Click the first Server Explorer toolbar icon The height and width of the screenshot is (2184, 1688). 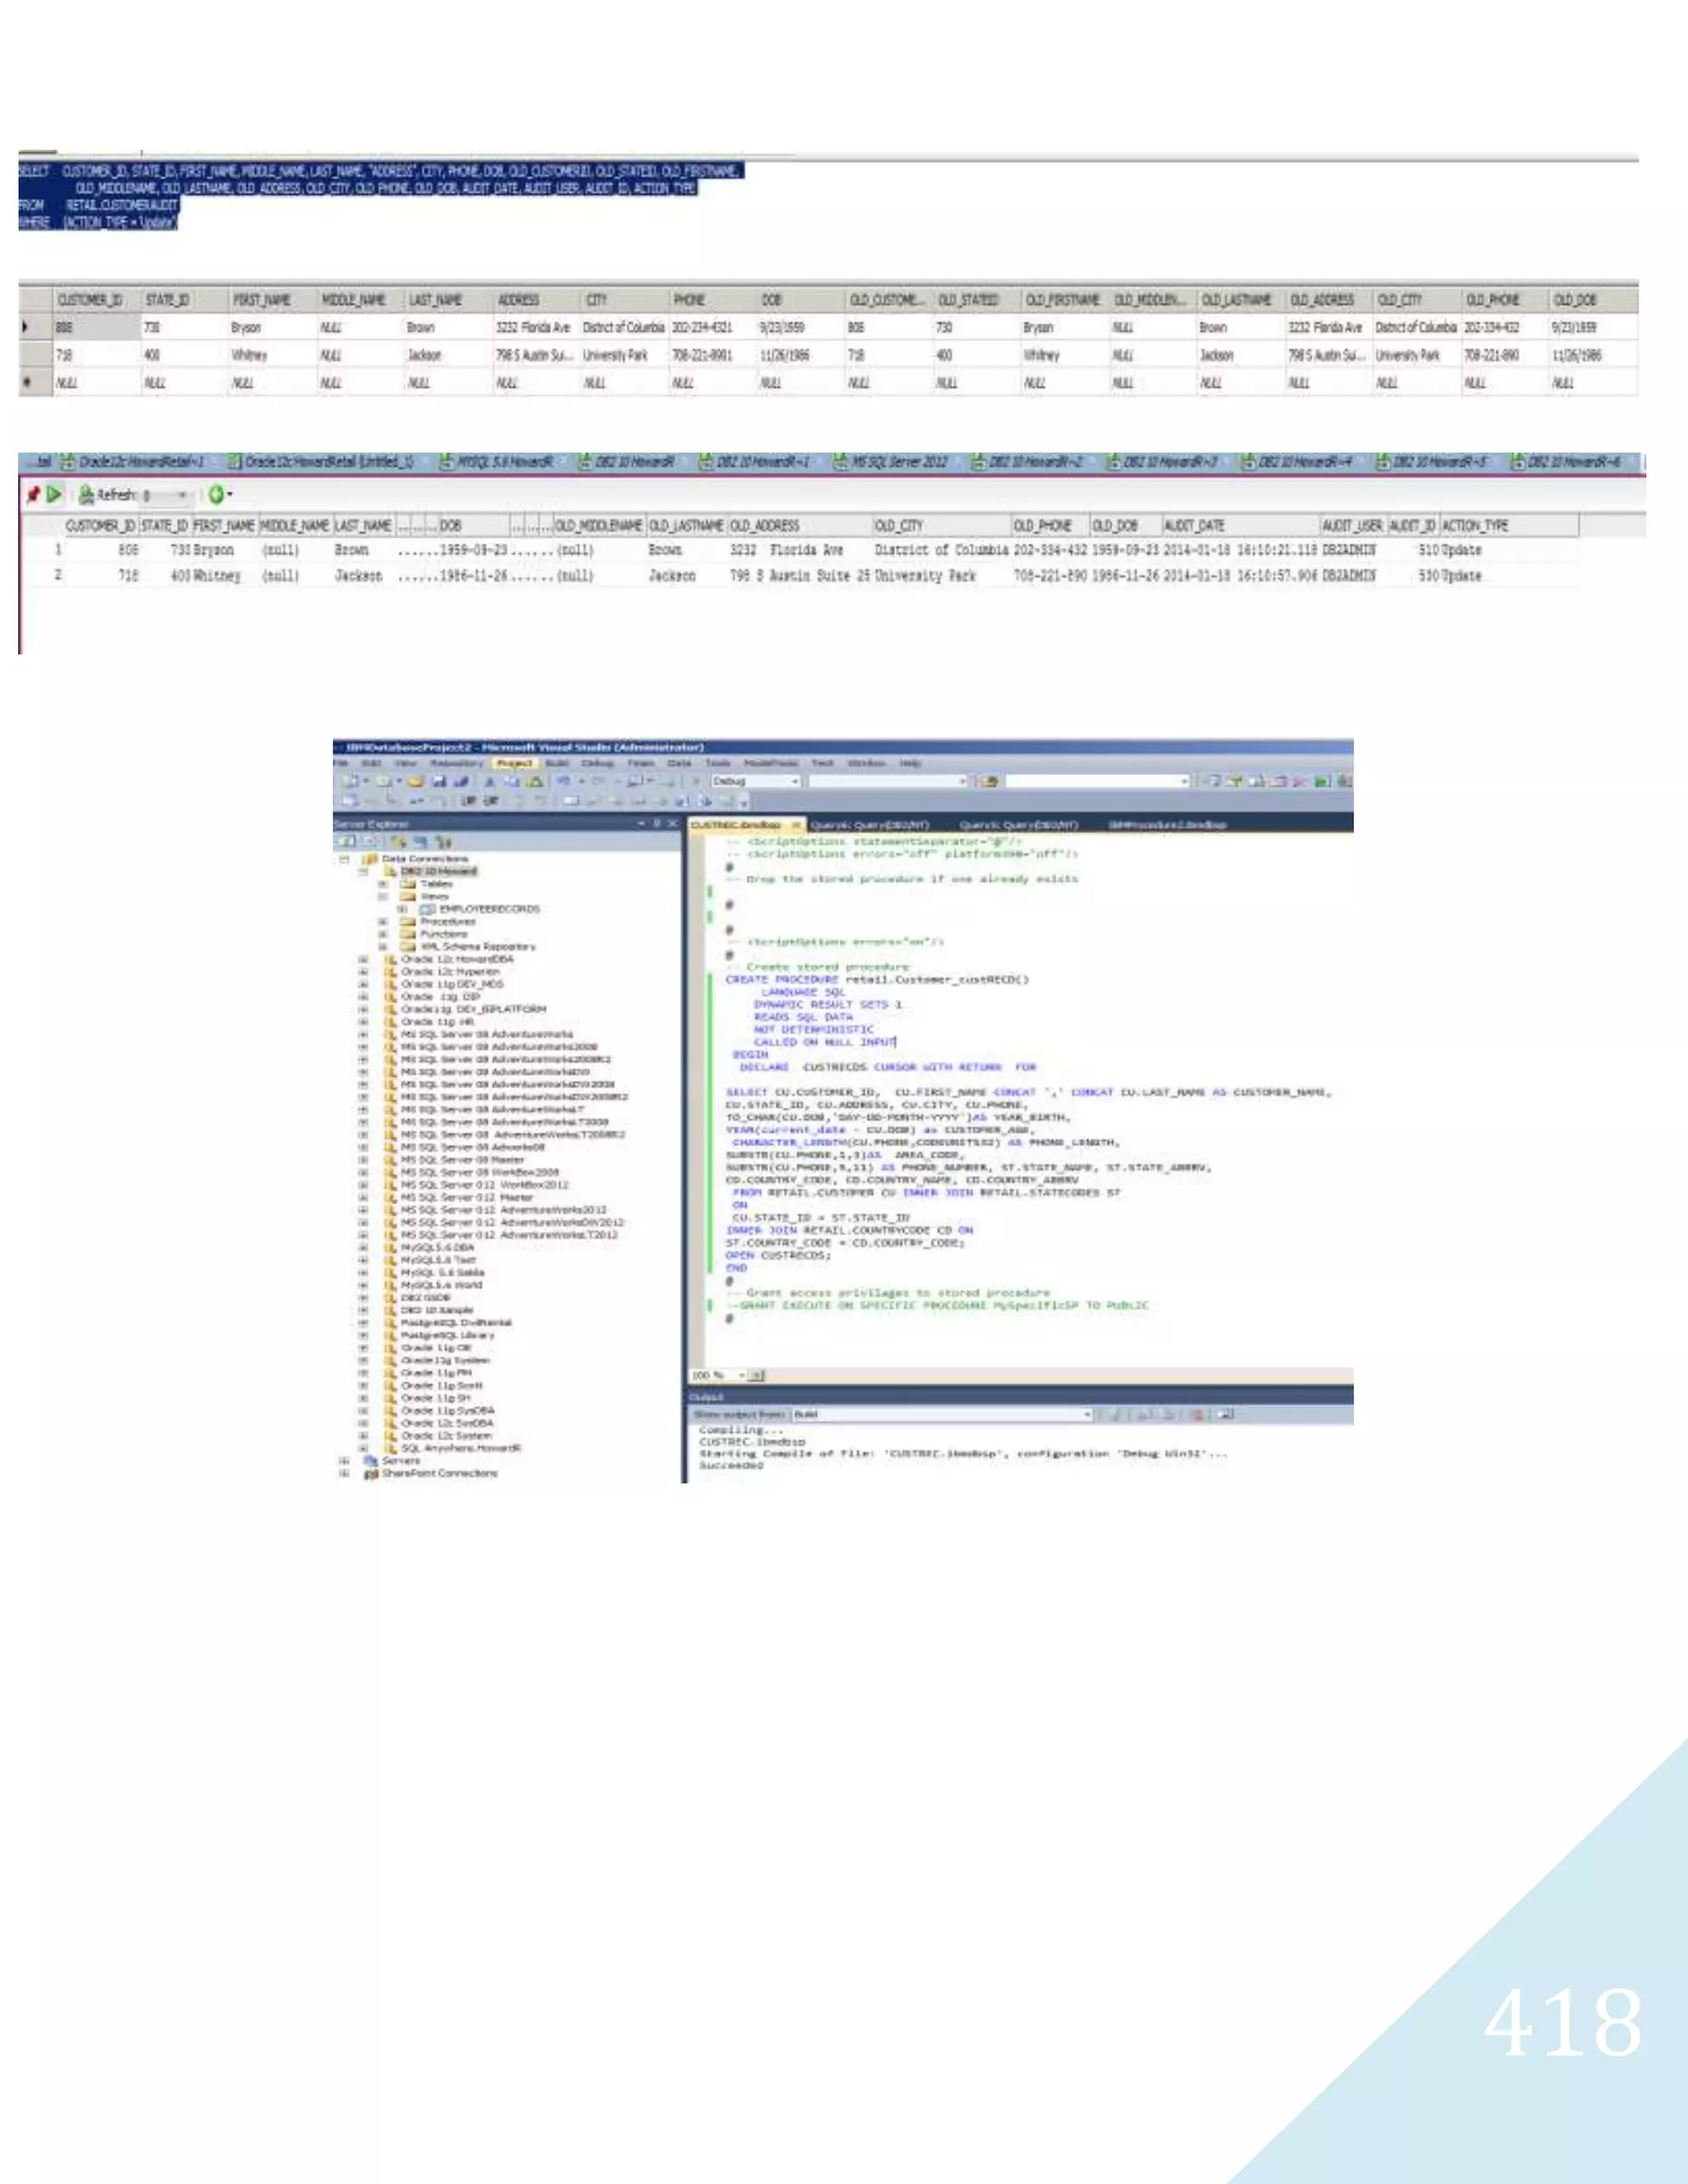(x=348, y=842)
